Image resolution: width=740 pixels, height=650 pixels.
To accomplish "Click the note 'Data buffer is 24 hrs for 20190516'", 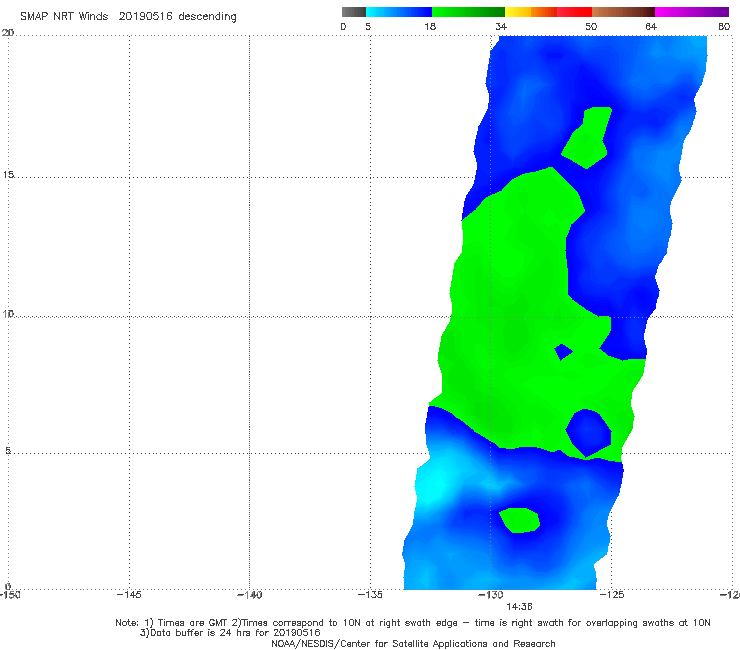I will (235, 633).
